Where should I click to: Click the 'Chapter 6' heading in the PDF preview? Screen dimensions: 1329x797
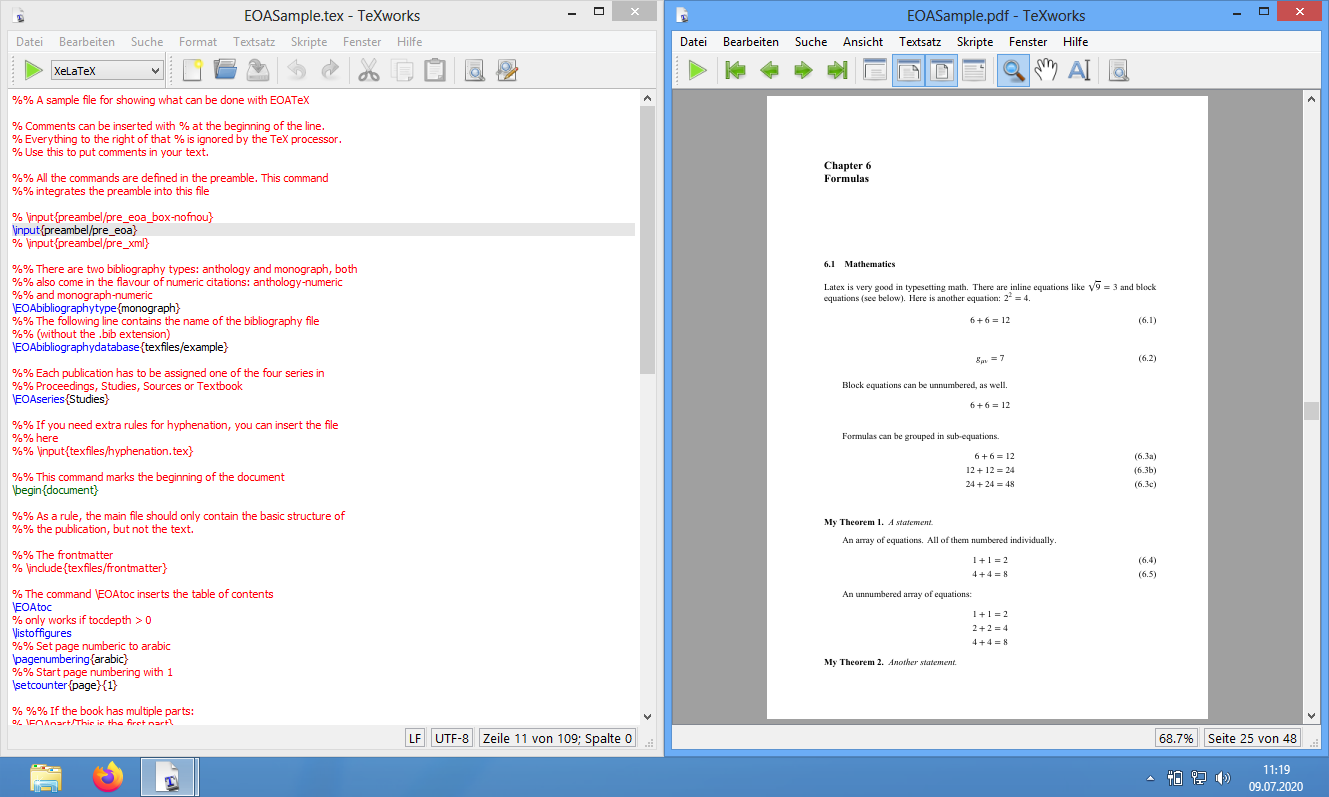pos(847,166)
